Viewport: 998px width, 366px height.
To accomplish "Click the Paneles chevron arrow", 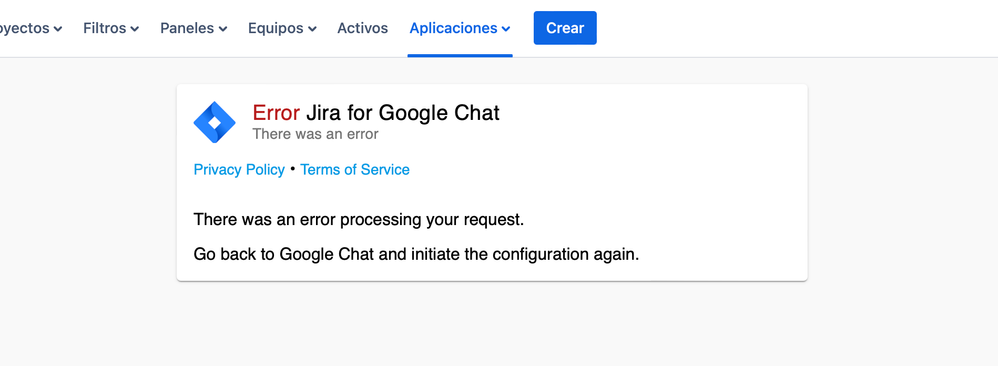I will tap(223, 29).
